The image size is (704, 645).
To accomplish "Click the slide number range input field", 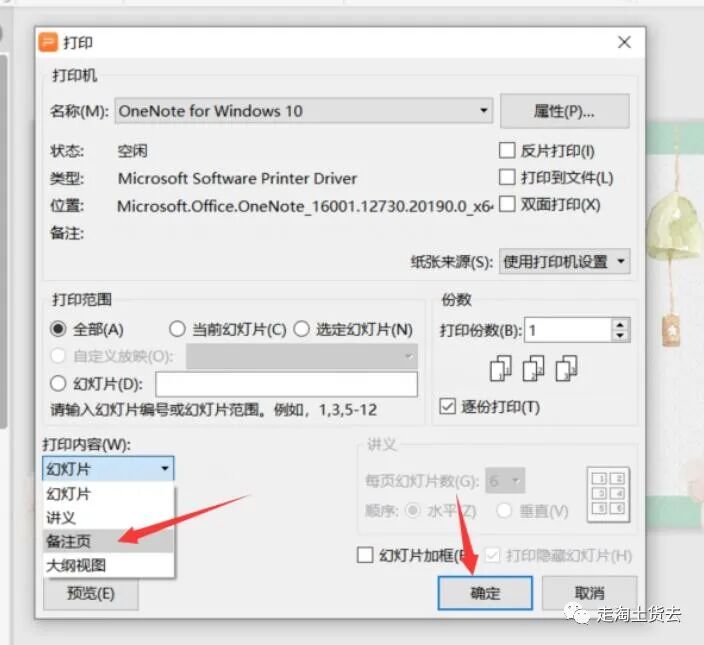I will click(x=286, y=384).
